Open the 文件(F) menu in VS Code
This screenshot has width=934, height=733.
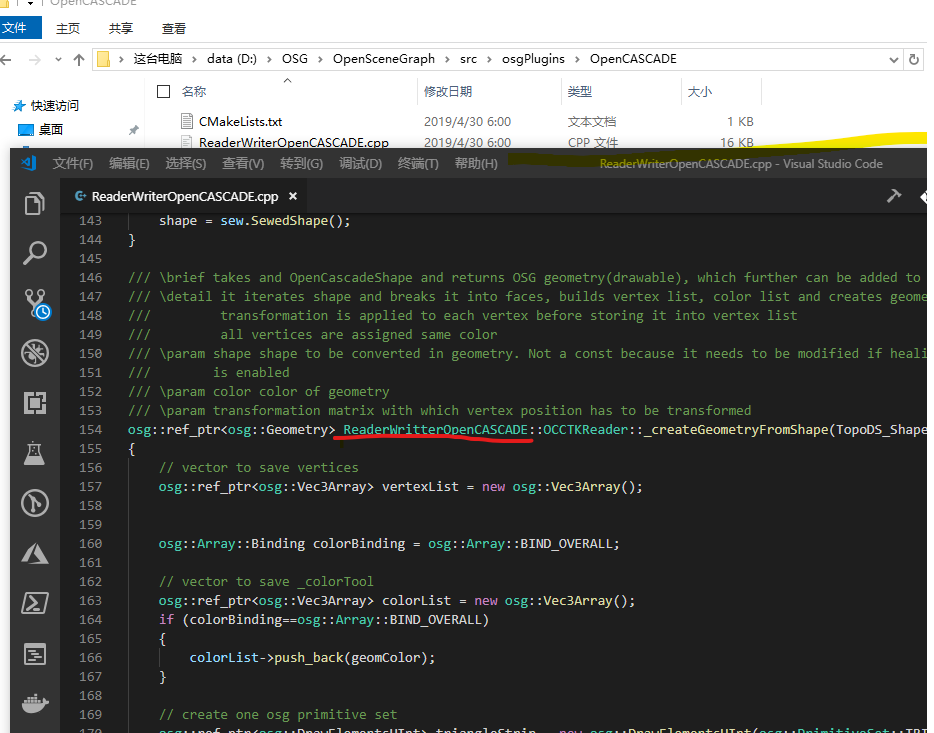click(x=73, y=163)
